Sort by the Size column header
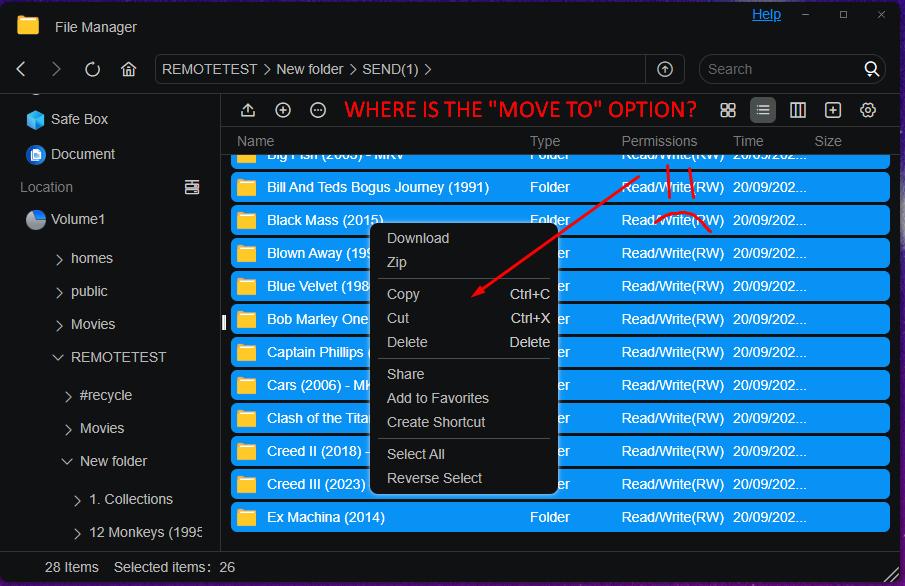 [x=828, y=141]
